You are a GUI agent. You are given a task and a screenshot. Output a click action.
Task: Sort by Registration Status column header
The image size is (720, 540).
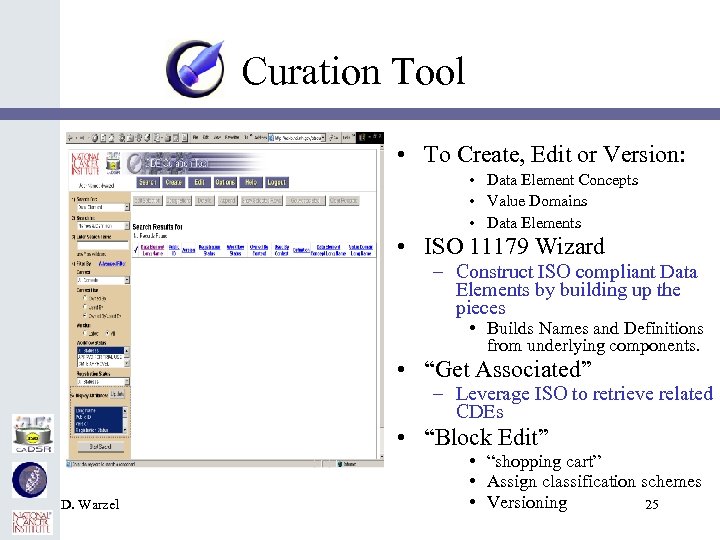(209, 250)
